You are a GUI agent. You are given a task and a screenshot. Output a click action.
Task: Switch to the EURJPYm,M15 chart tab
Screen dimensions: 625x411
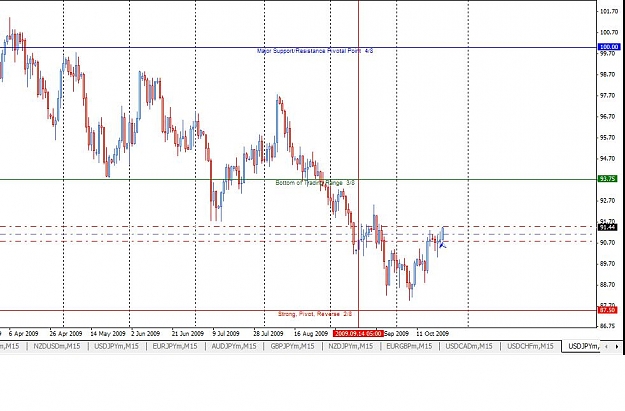[175, 346]
